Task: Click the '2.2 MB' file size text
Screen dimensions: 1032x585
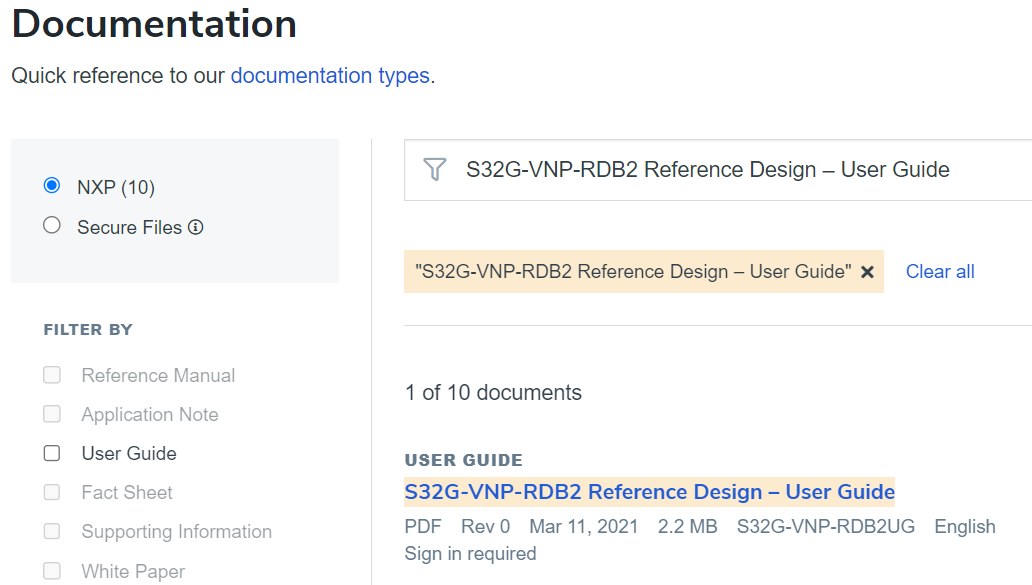Action: pos(688,526)
